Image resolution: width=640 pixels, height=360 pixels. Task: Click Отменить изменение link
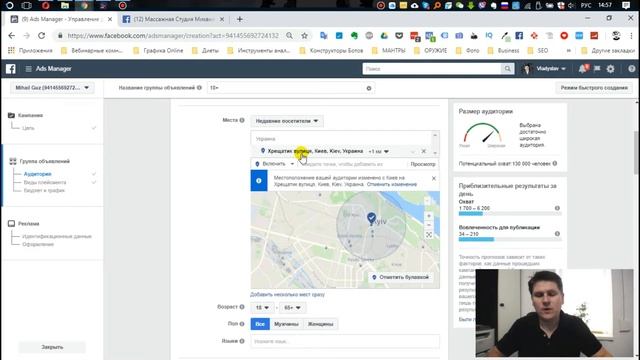[x=392, y=184]
